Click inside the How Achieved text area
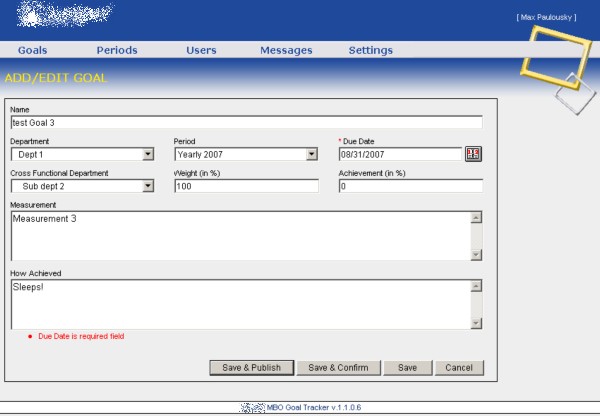600x416 pixels. point(241,304)
